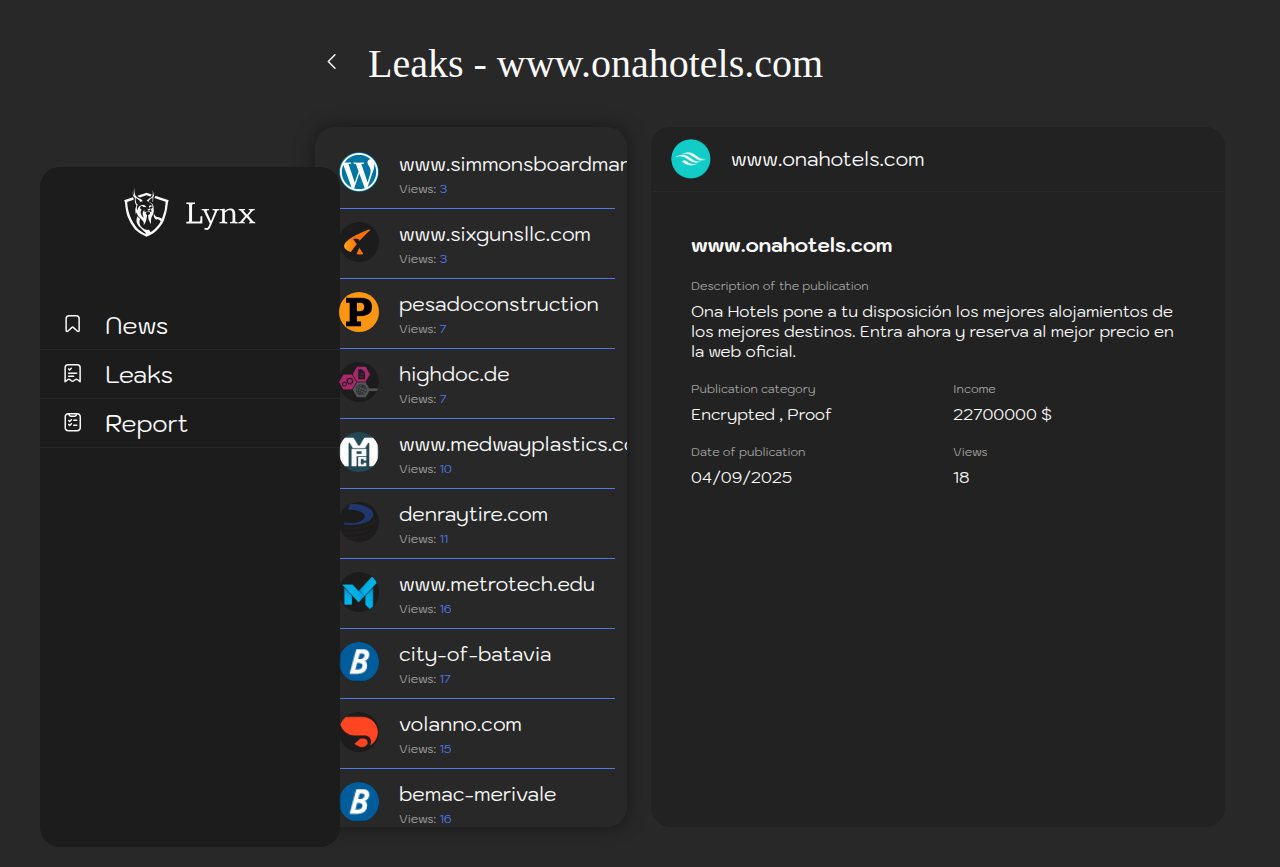This screenshot has height=867, width=1280.
Task: Open the www.sixgunsllc.com leak entry
Action: click(x=477, y=243)
